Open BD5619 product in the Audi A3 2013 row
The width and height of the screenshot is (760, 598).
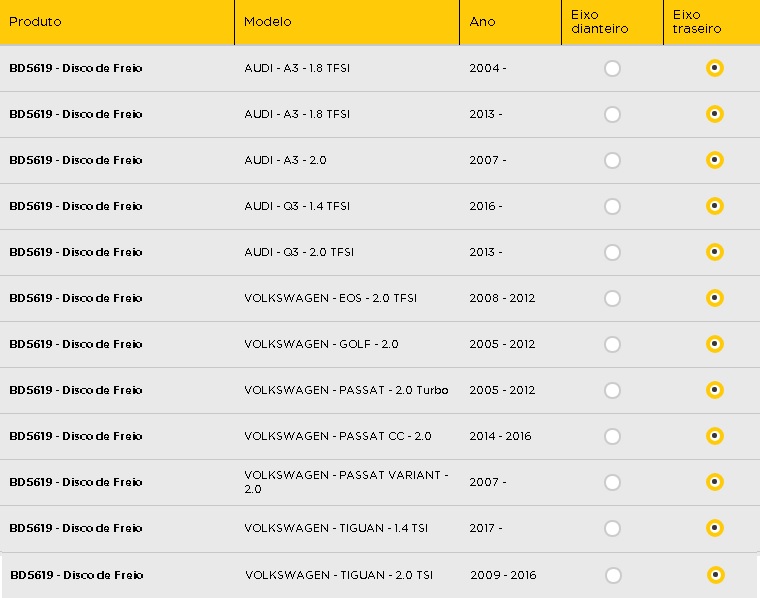(x=76, y=114)
